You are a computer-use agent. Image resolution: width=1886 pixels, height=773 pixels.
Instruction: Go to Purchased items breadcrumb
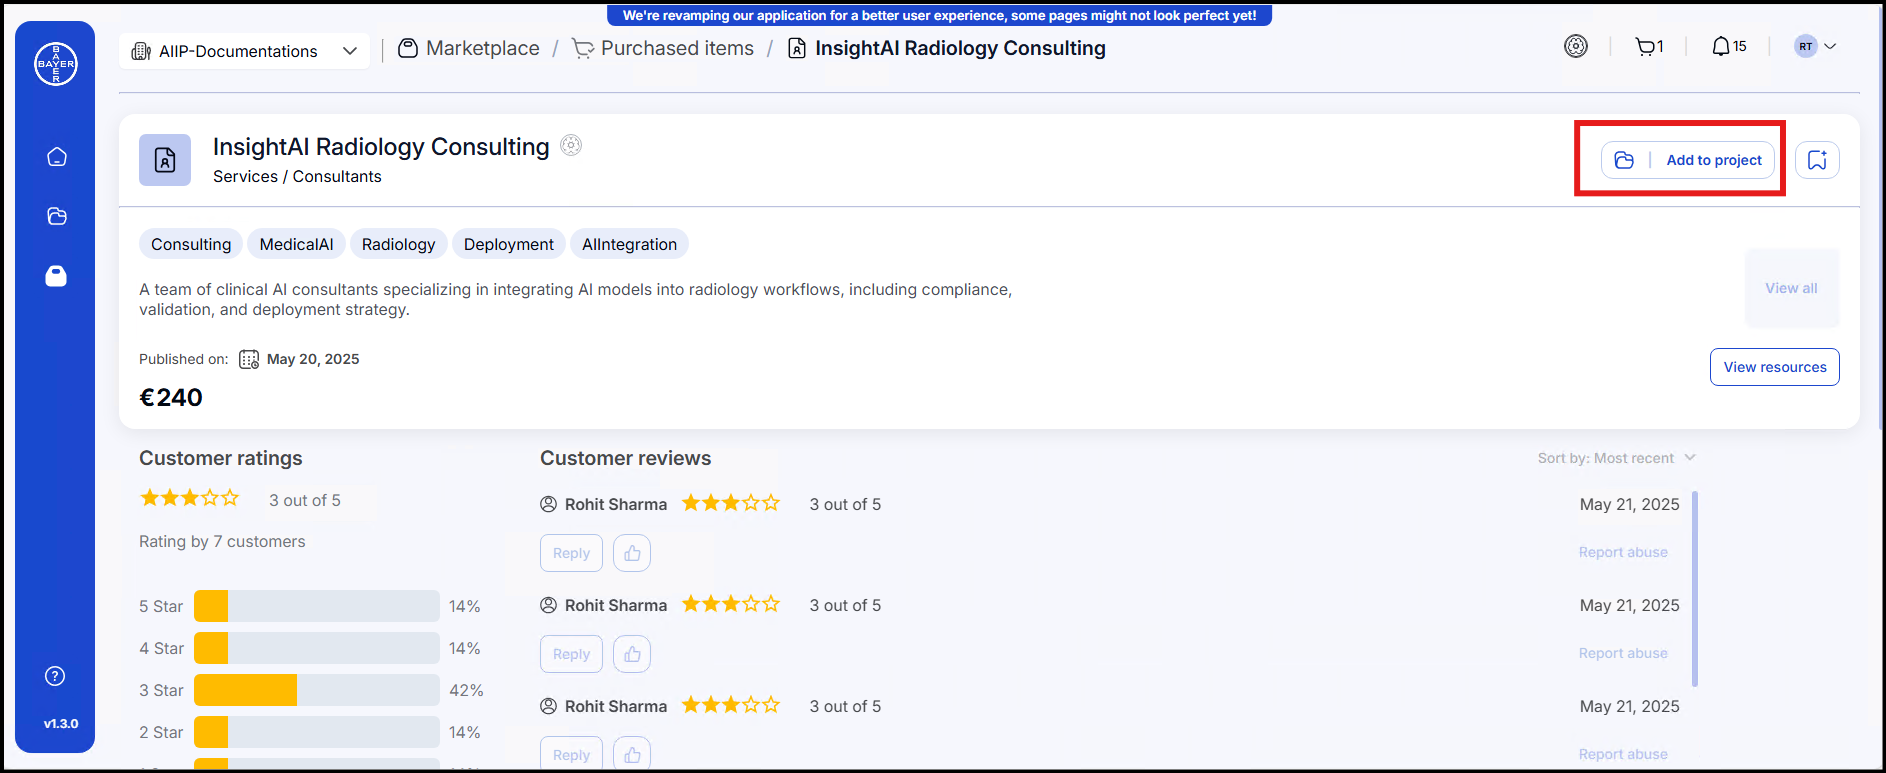(x=663, y=48)
